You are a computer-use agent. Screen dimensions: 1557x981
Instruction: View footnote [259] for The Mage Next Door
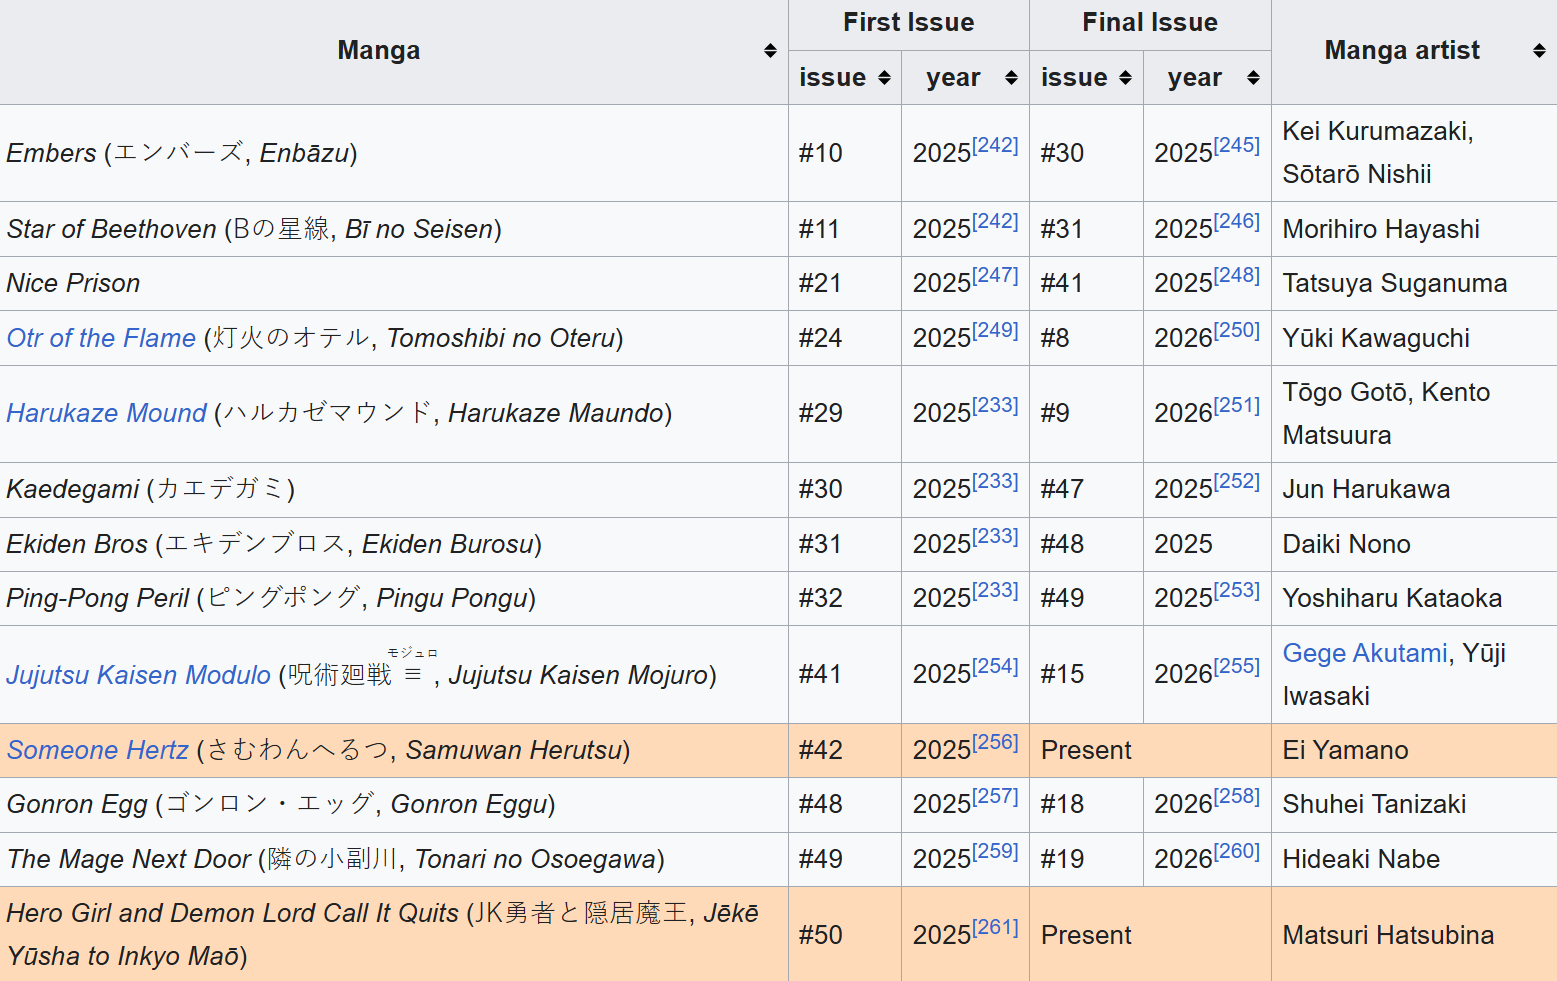click(x=995, y=851)
